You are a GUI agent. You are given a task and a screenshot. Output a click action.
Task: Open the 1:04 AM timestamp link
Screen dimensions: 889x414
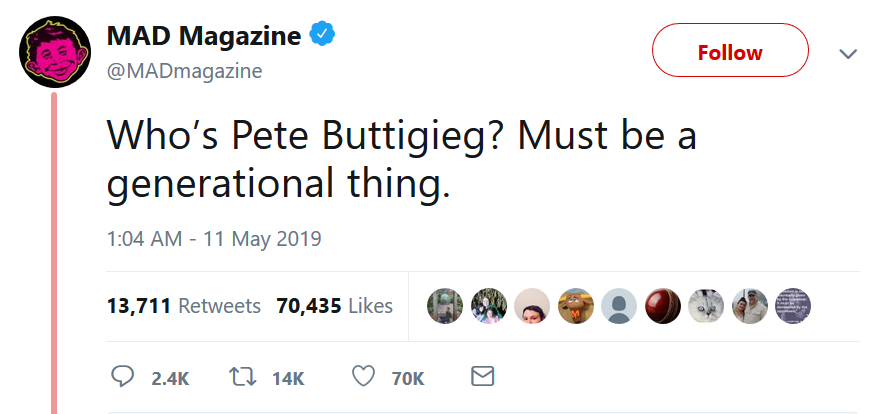point(213,239)
